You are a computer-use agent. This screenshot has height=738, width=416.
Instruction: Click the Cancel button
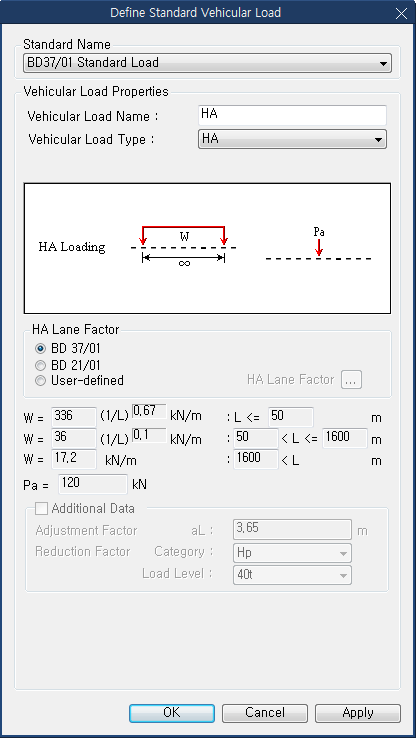pos(264,713)
